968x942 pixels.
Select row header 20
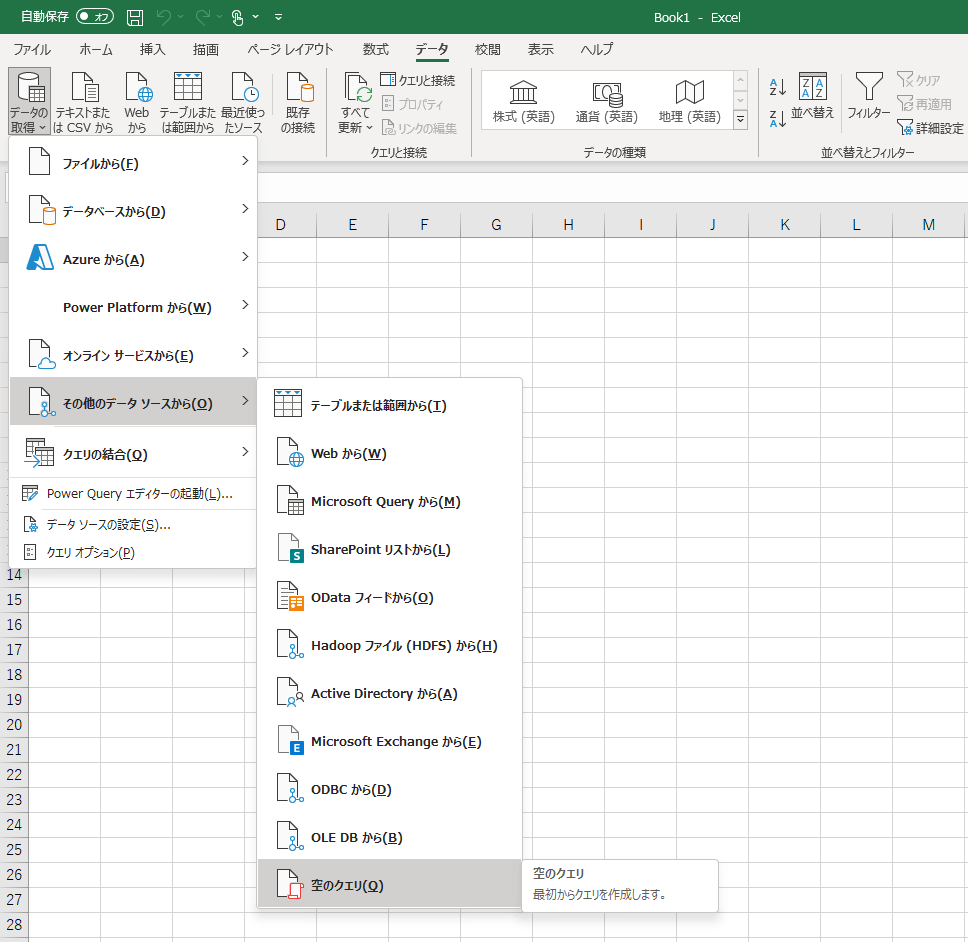point(14,724)
